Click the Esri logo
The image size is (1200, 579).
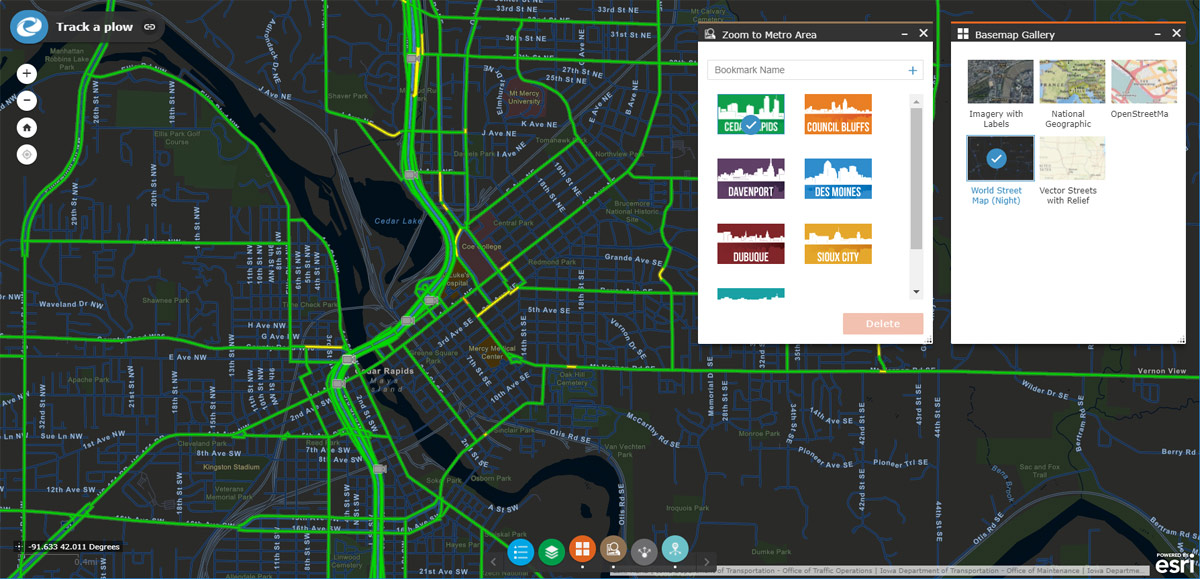click(1174, 563)
